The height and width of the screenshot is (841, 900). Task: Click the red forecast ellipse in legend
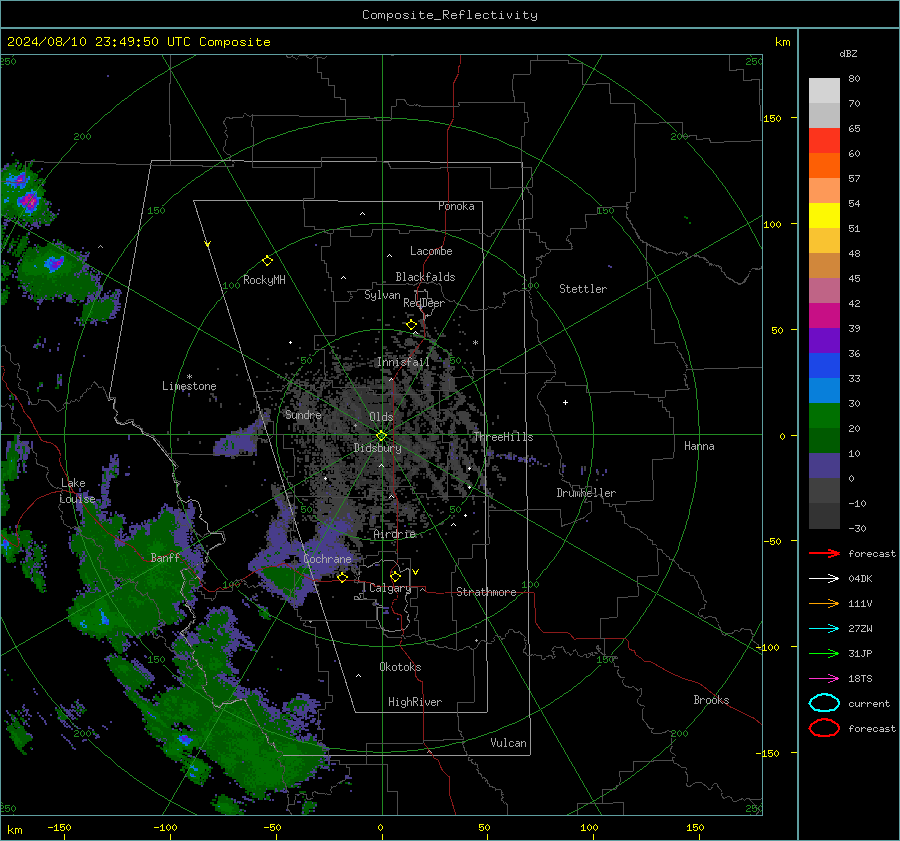coord(824,728)
